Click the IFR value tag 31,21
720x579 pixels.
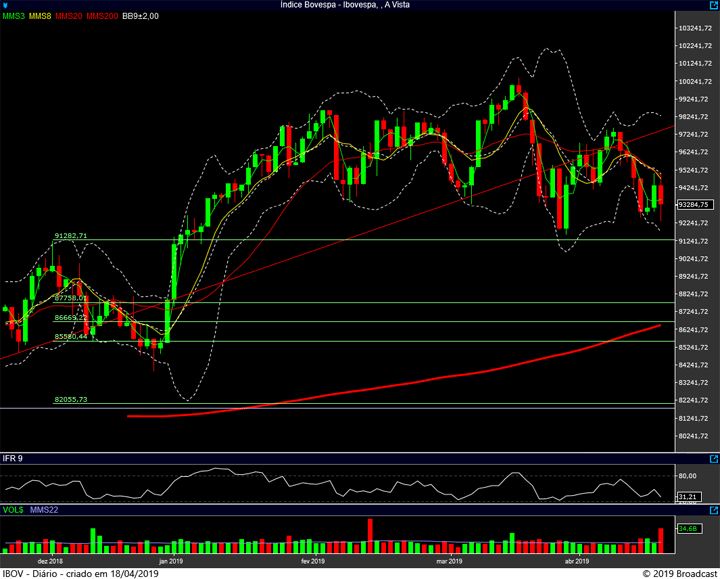687,497
